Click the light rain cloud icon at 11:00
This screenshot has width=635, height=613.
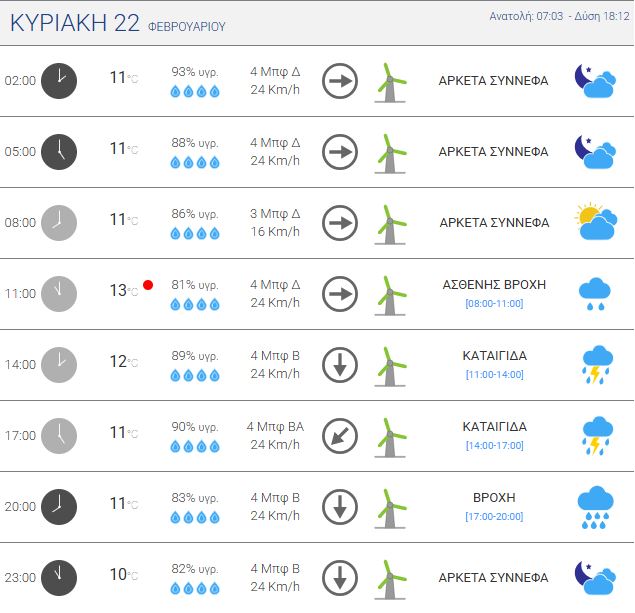[596, 293]
